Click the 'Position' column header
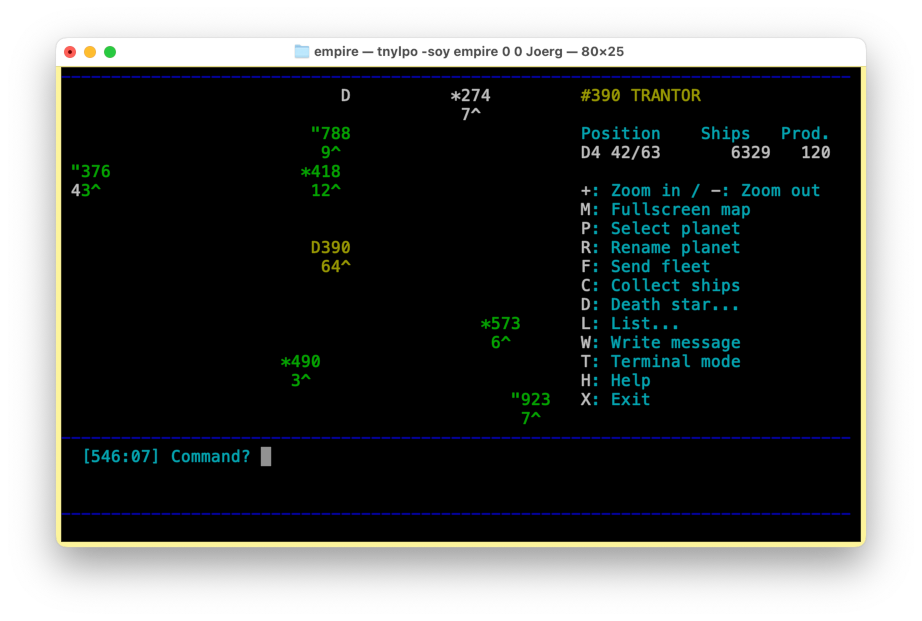Viewport: 922px width, 621px height. coord(620,133)
